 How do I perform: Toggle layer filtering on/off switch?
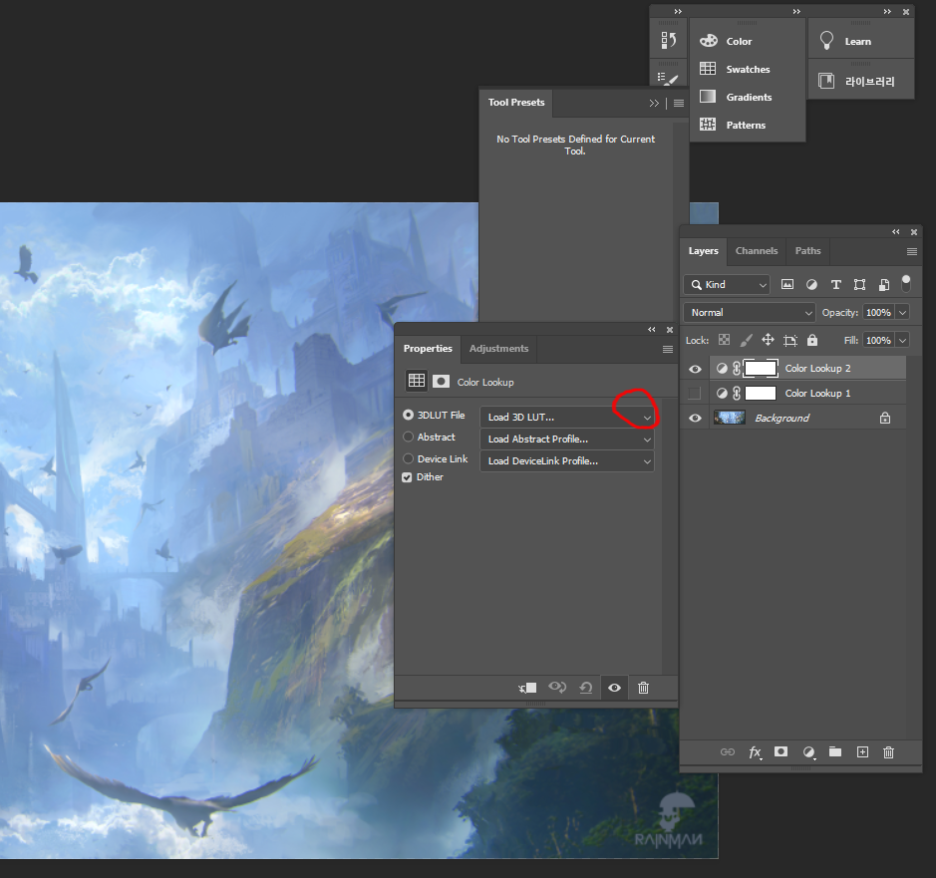[x=906, y=284]
